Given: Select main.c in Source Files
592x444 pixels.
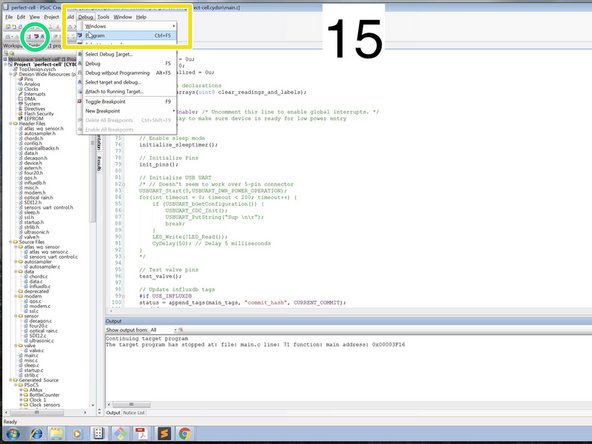Looking at the screenshot, I should point(31,355).
